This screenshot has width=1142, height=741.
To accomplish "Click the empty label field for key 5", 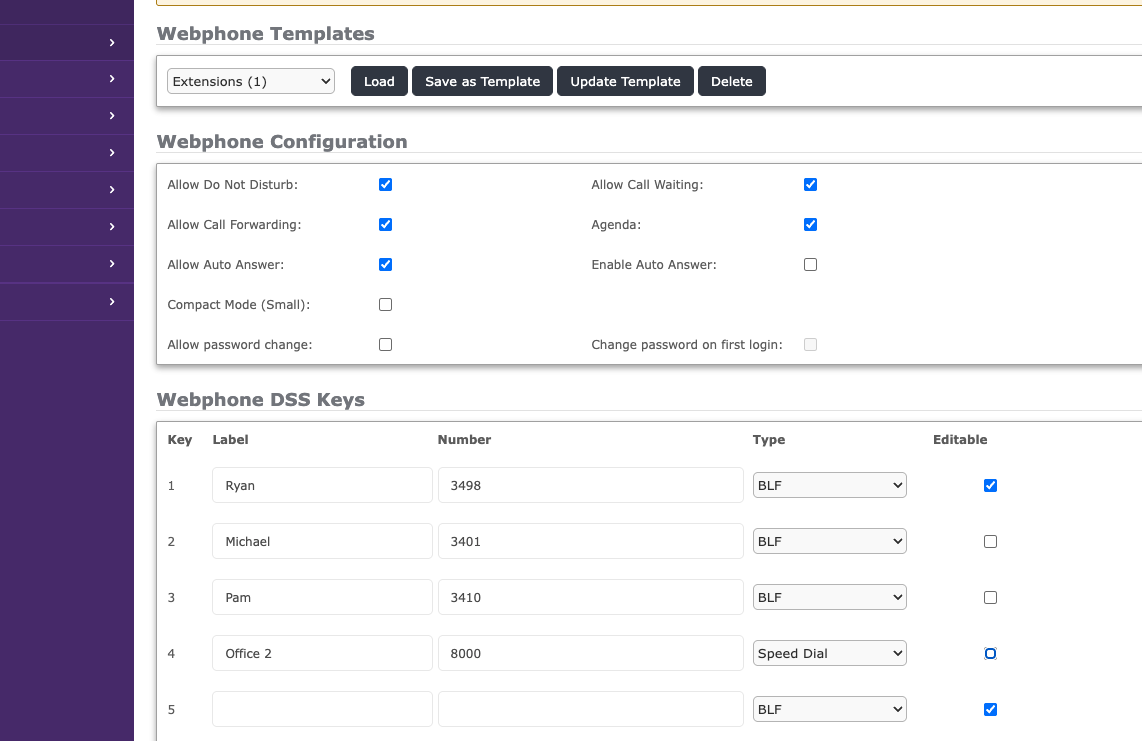I will [x=323, y=710].
